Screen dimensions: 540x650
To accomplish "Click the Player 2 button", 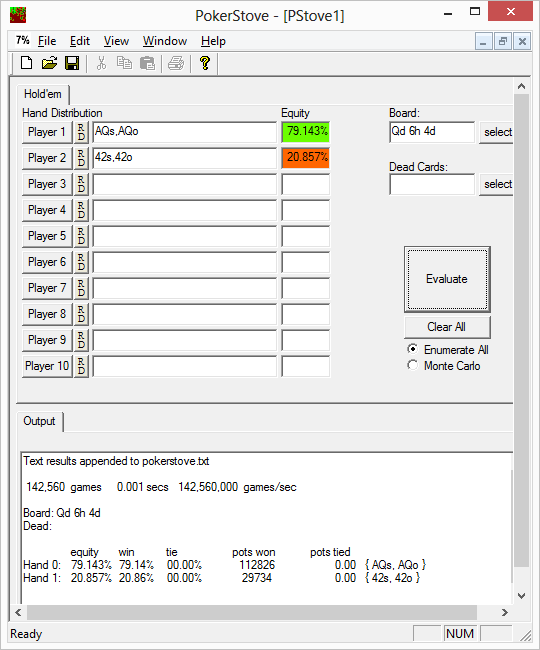I will 47,158.
